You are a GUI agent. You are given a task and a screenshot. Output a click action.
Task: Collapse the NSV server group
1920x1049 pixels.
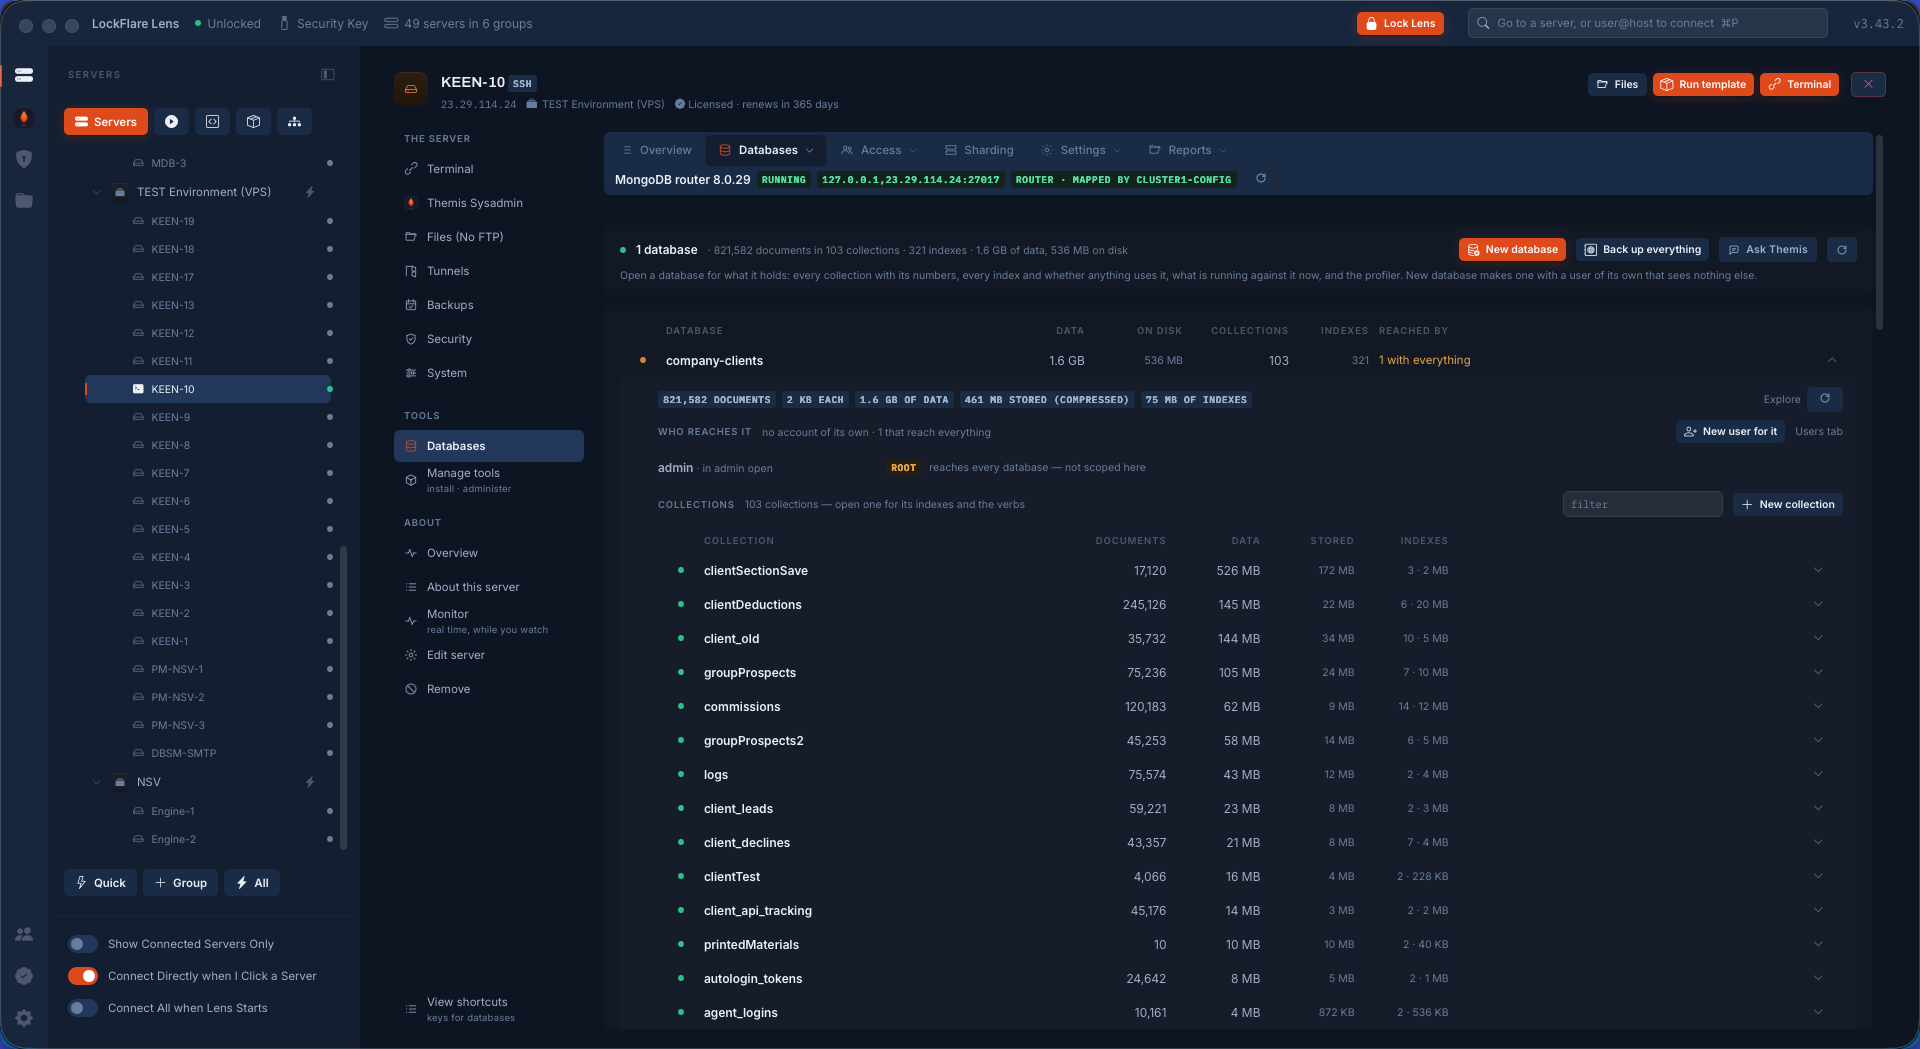click(96, 782)
